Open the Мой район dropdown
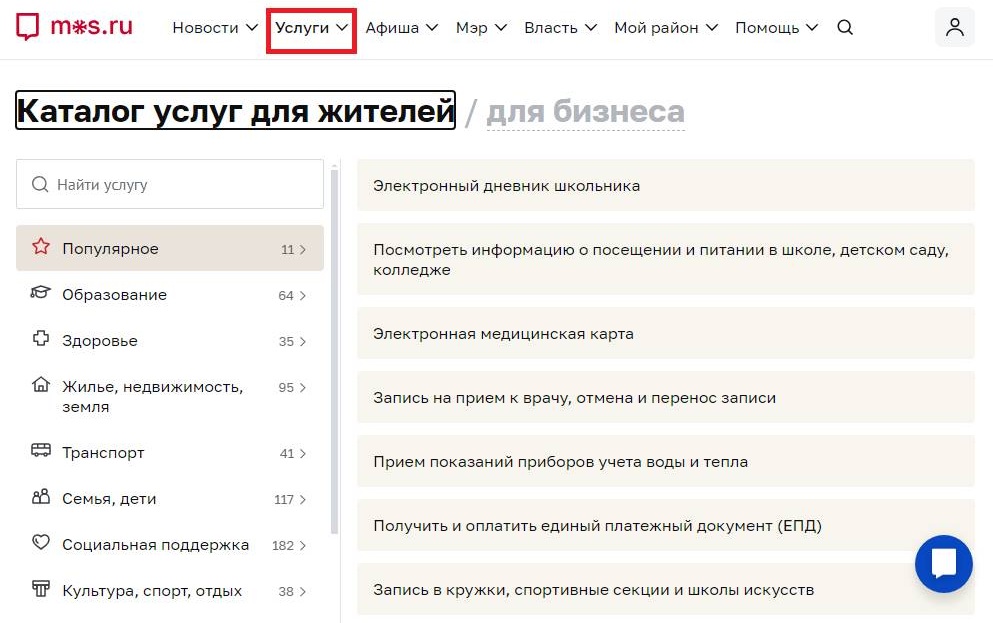 (x=657, y=28)
